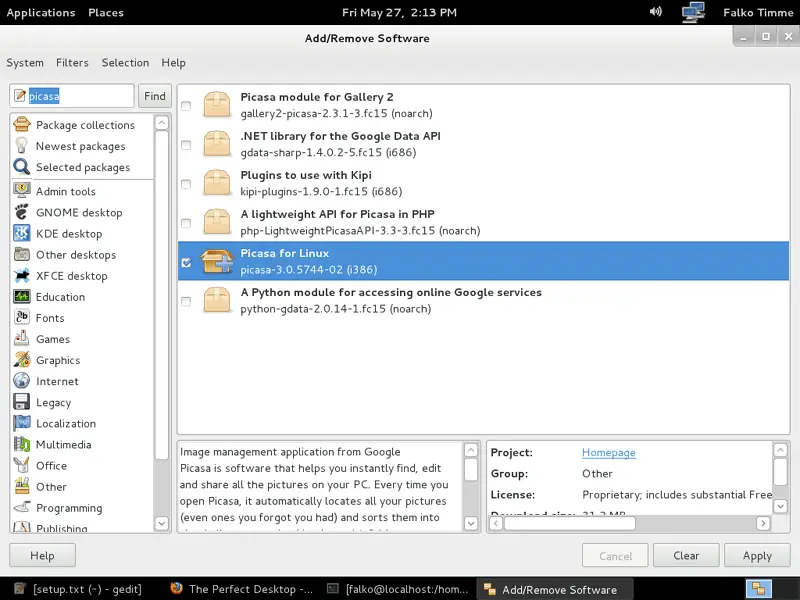Image resolution: width=800 pixels, height=600 pixels.
Task: Open the project Homepage link
Action: pyautogui.click(x=609, y=453)
